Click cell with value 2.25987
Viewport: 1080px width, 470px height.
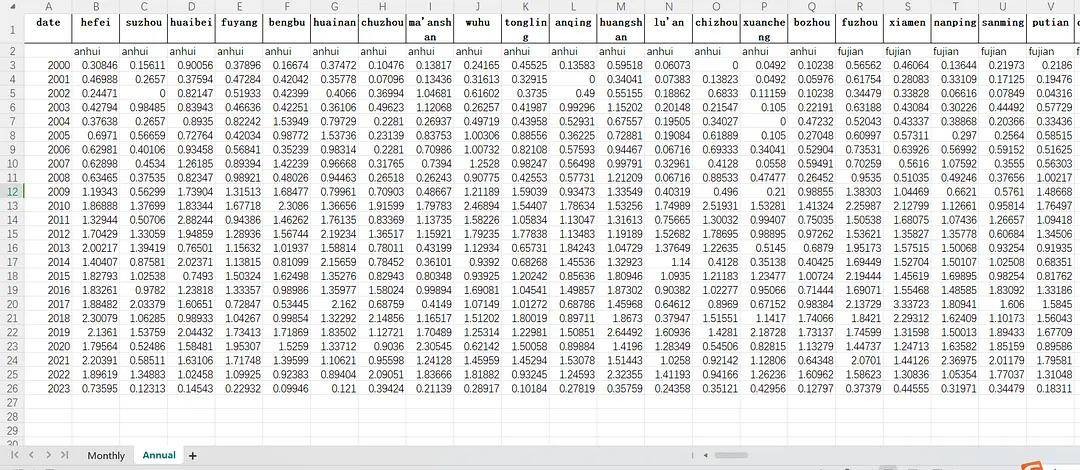(860, 205)
